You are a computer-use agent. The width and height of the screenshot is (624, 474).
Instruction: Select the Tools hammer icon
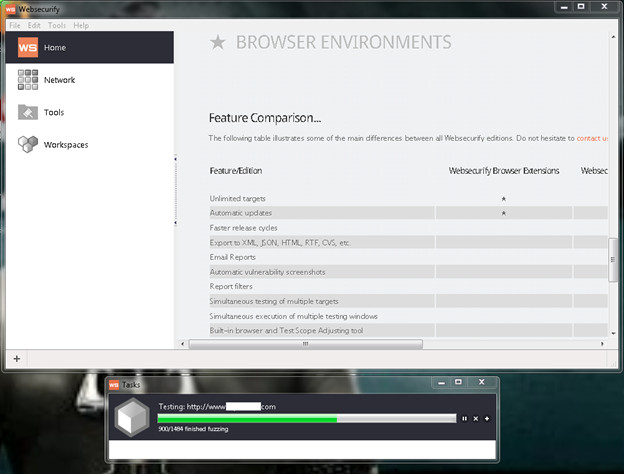point(28,112)
